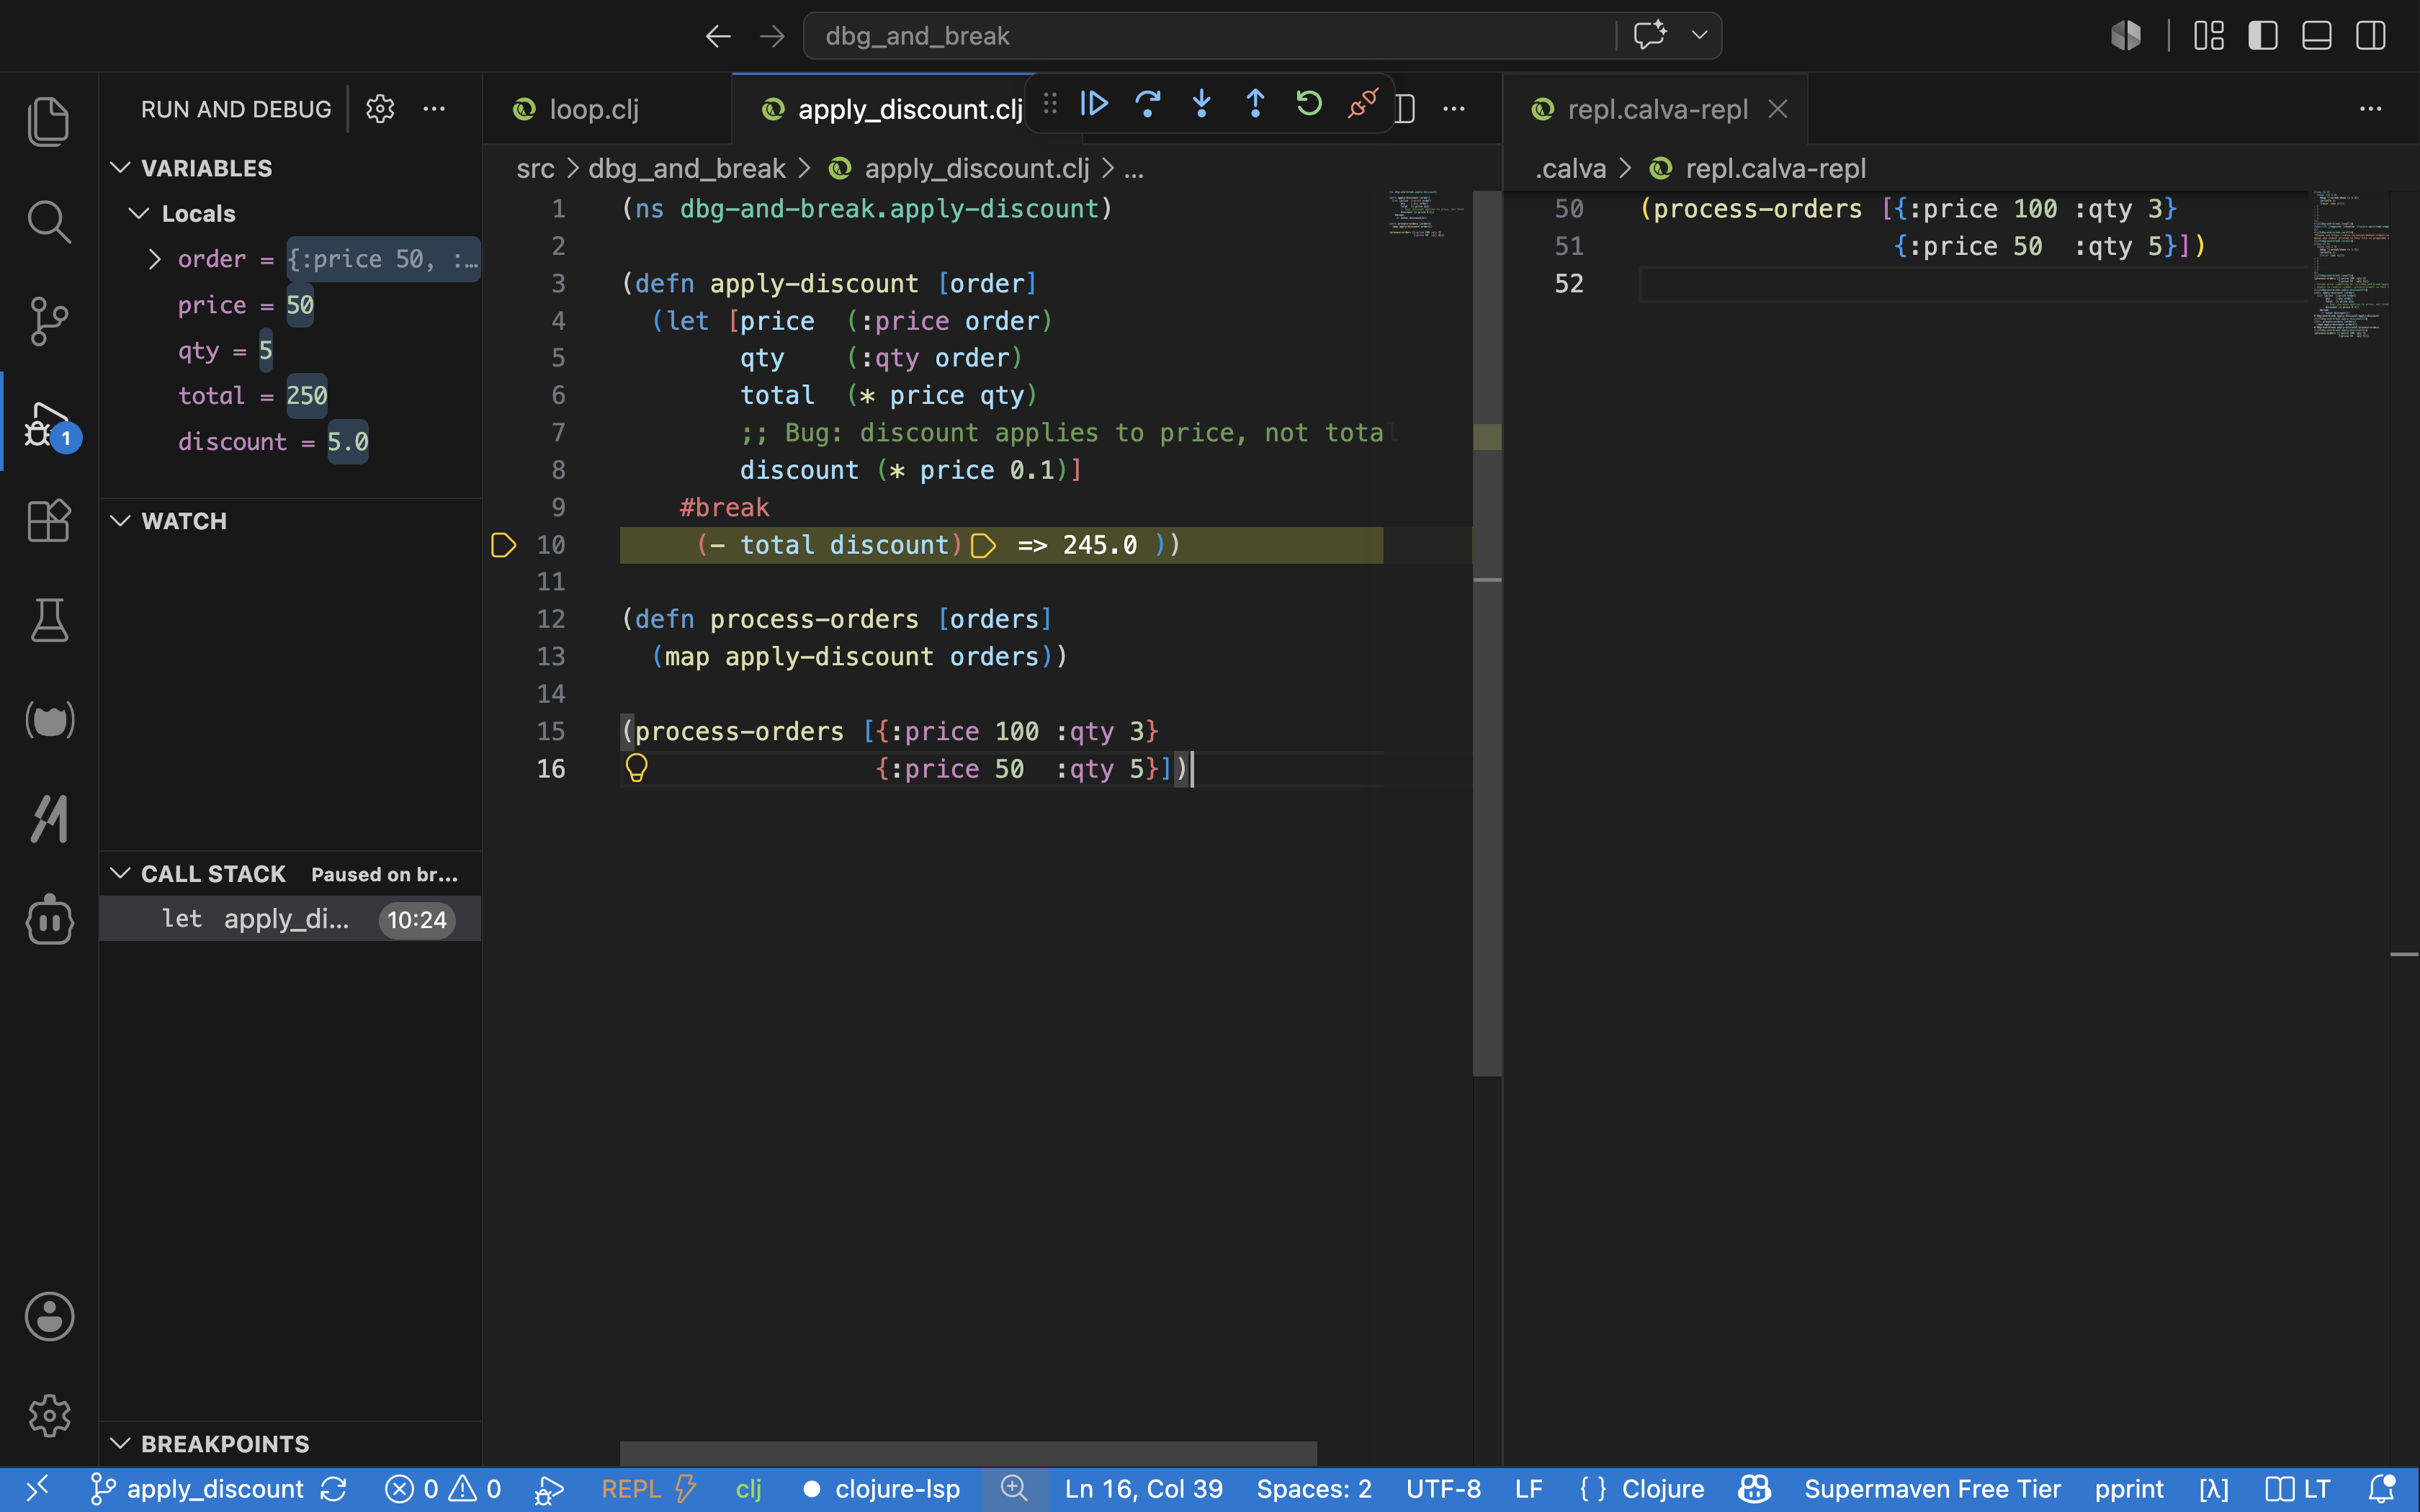Collapse the CALL STACK section

[121, 873]
